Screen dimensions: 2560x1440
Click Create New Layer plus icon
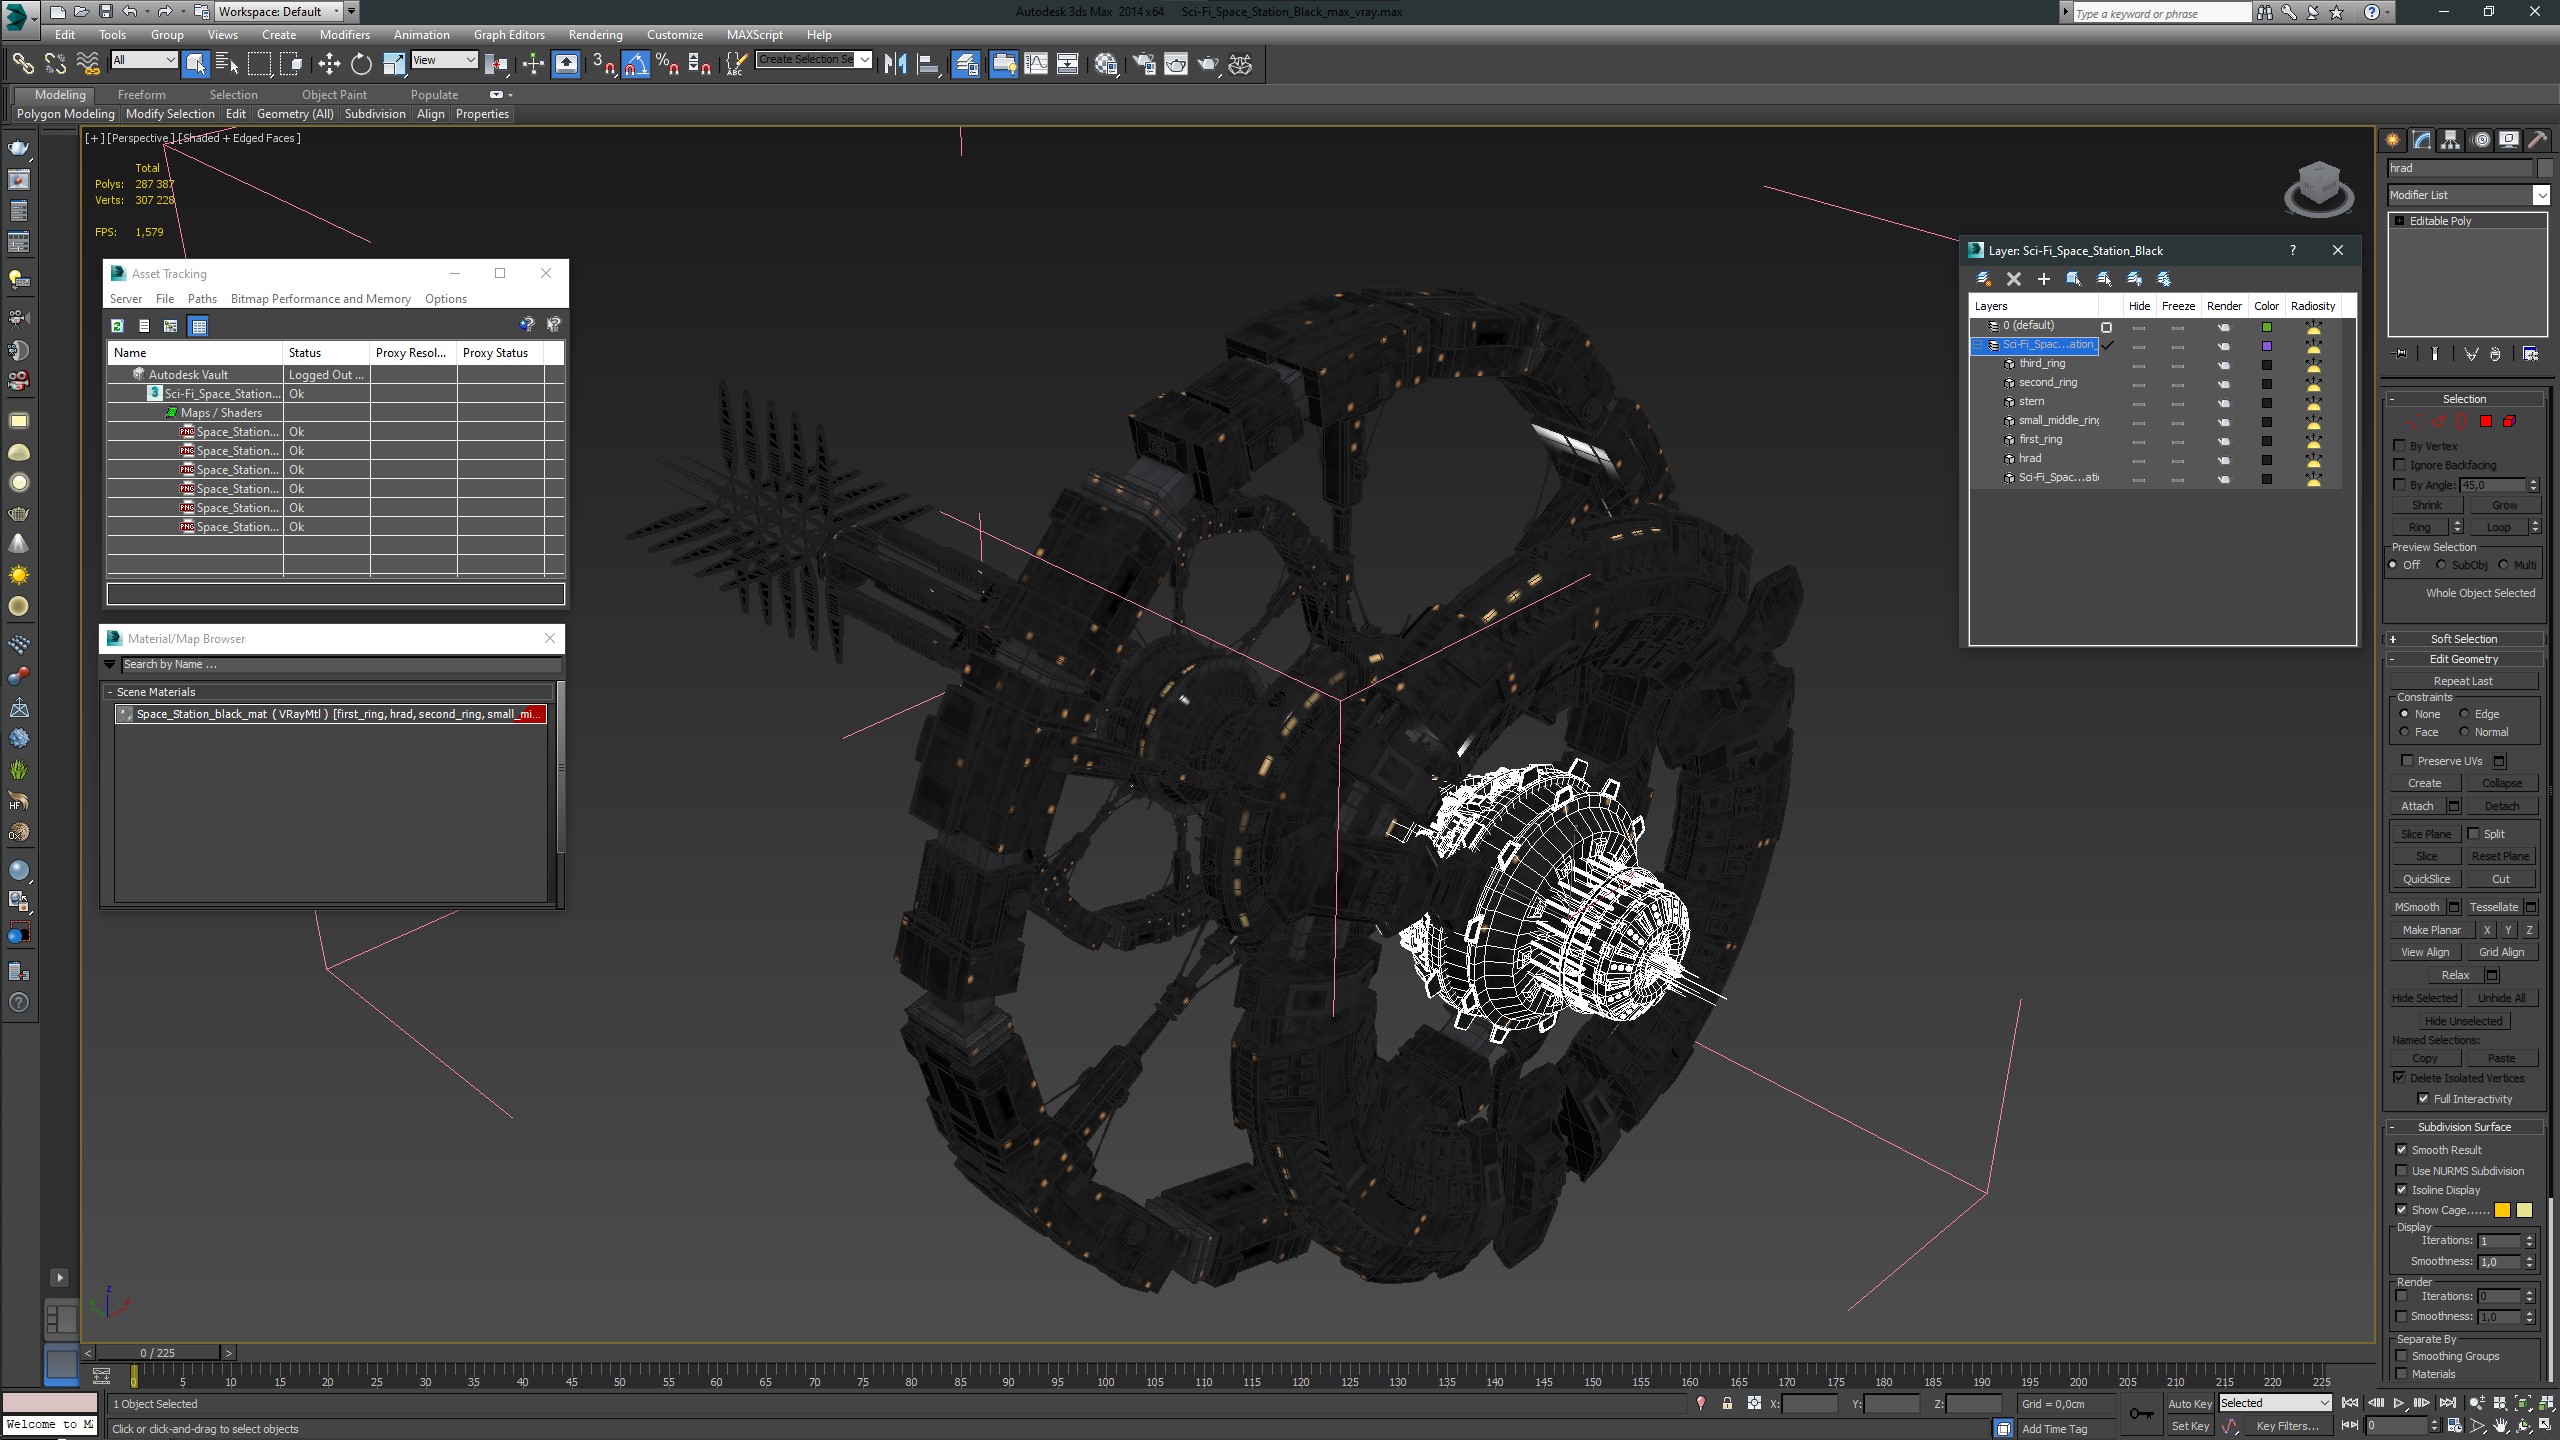(x=2044, y=279)
